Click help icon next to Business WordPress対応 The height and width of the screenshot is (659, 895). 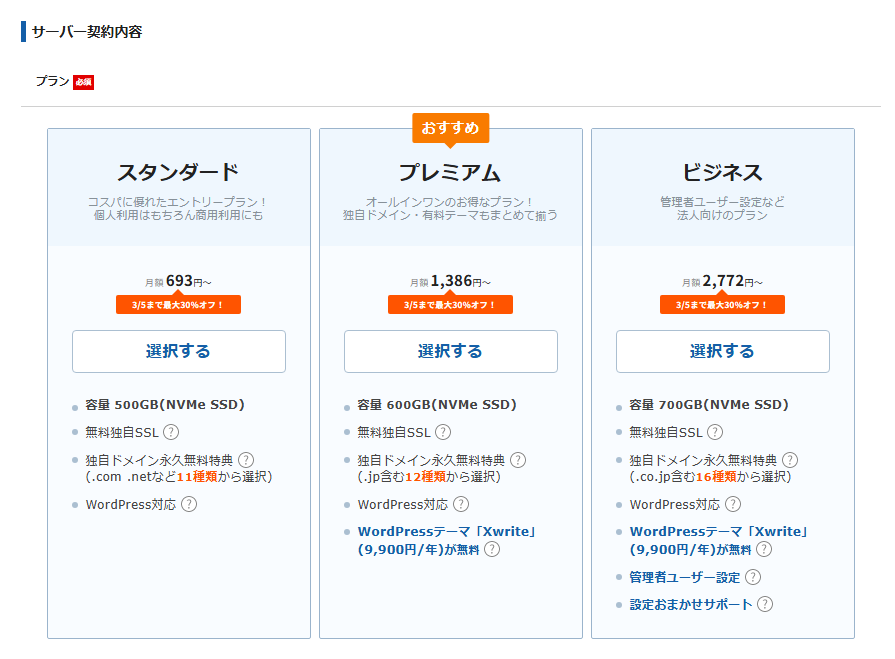733,505
